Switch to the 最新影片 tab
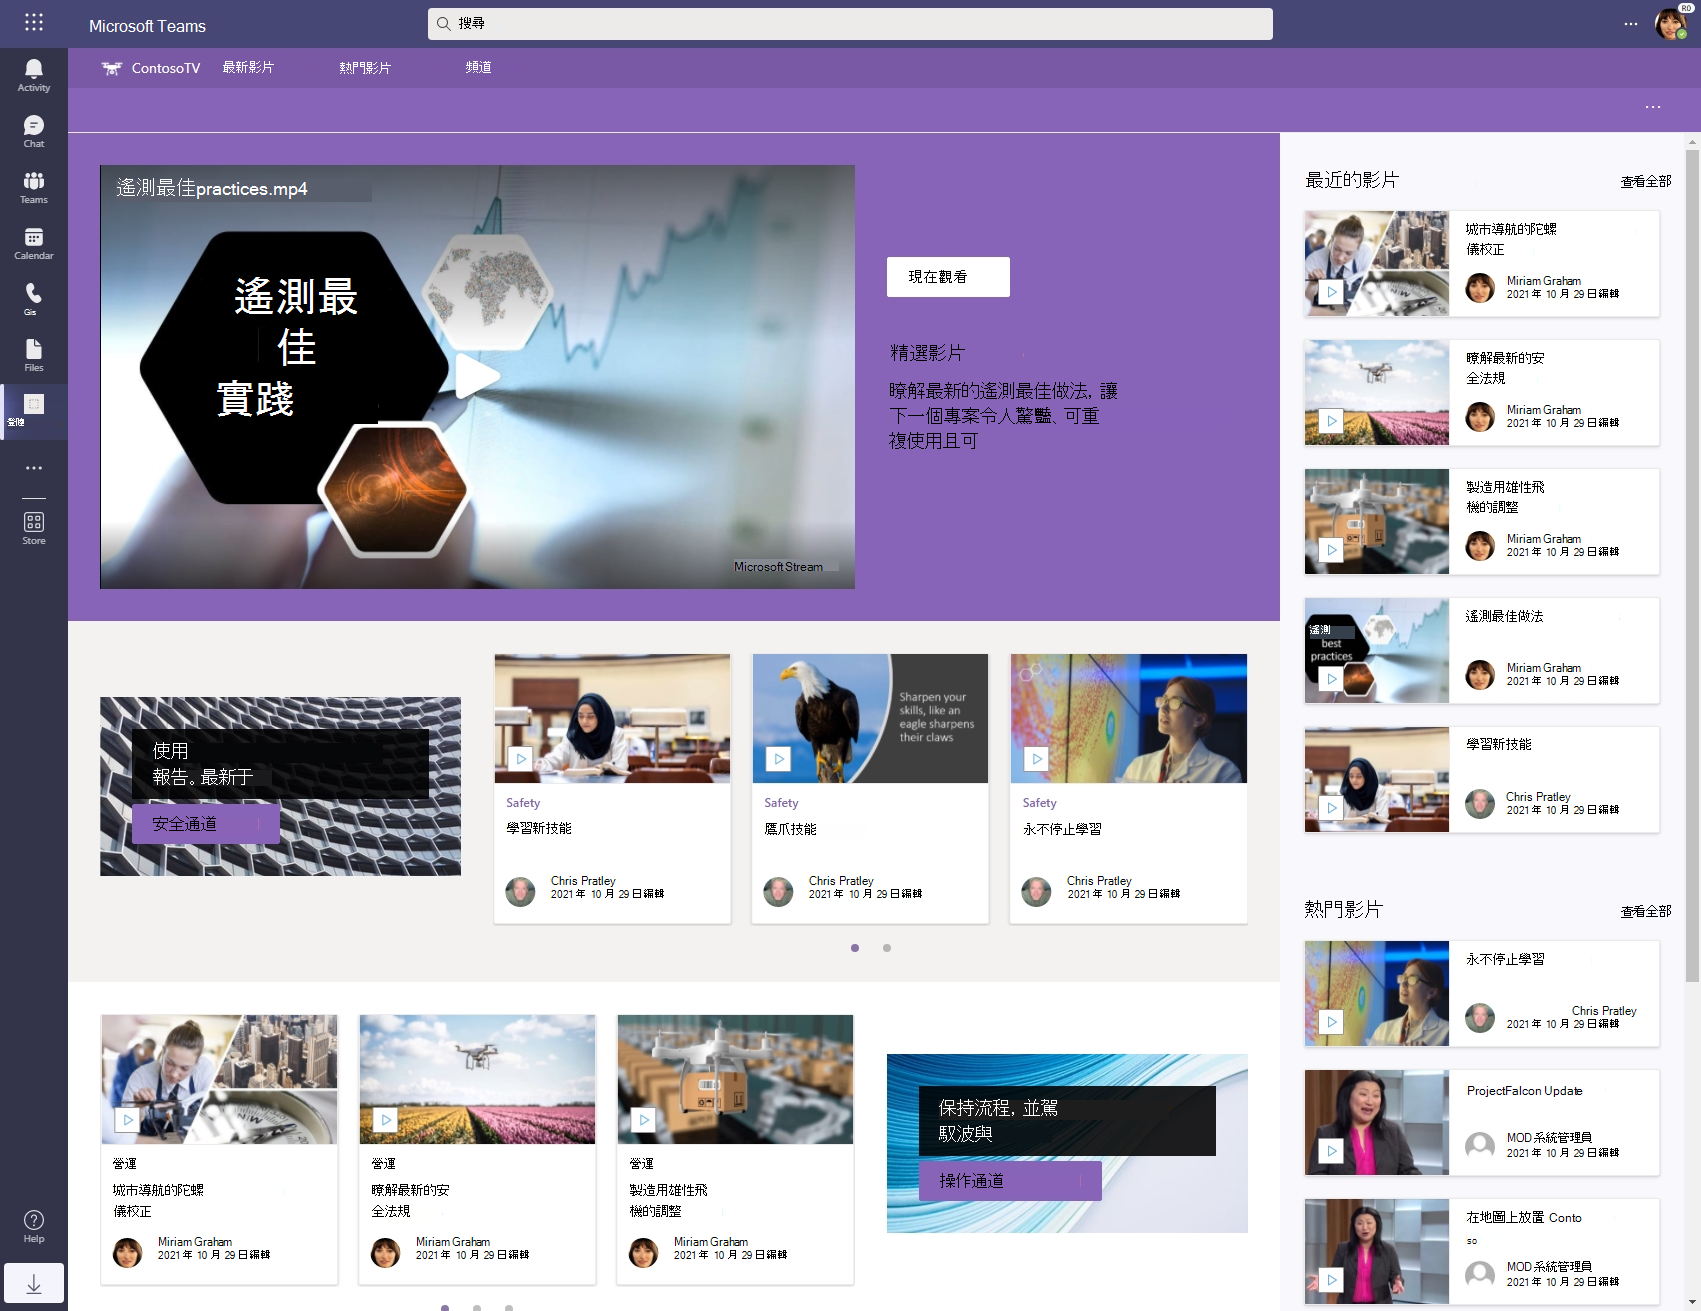Viewport: 1701px width, 1311px height. click(248, 67)
